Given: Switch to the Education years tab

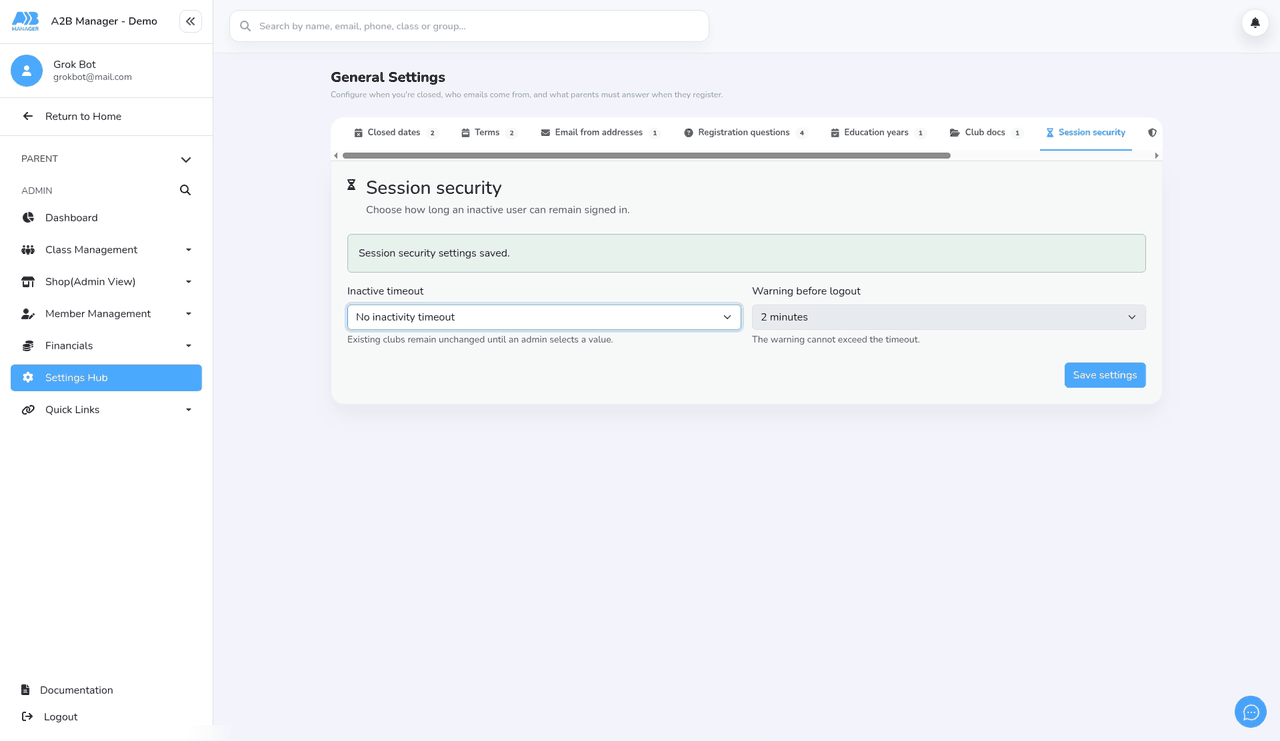Looking at the screenshot, I should pyautogui.click(x=877, y=133).
